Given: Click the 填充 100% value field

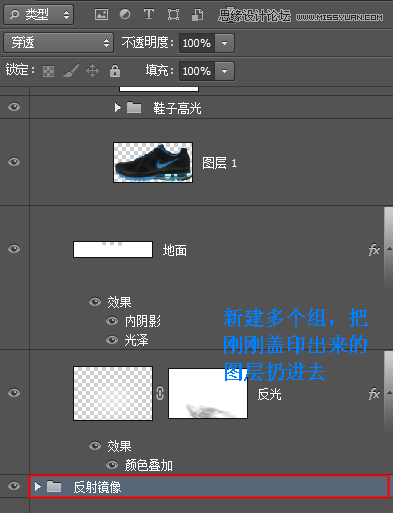Looking at the screenshot, I should pos(197,71).
